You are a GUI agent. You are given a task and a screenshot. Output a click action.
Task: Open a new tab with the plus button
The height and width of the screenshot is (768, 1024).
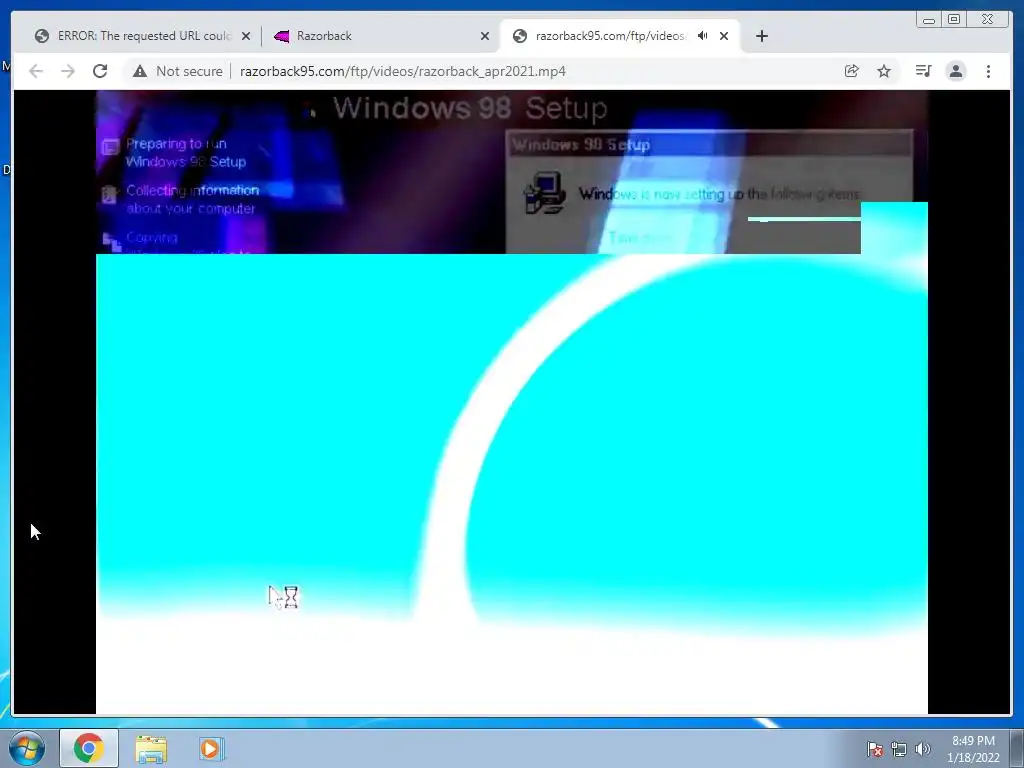761,36
